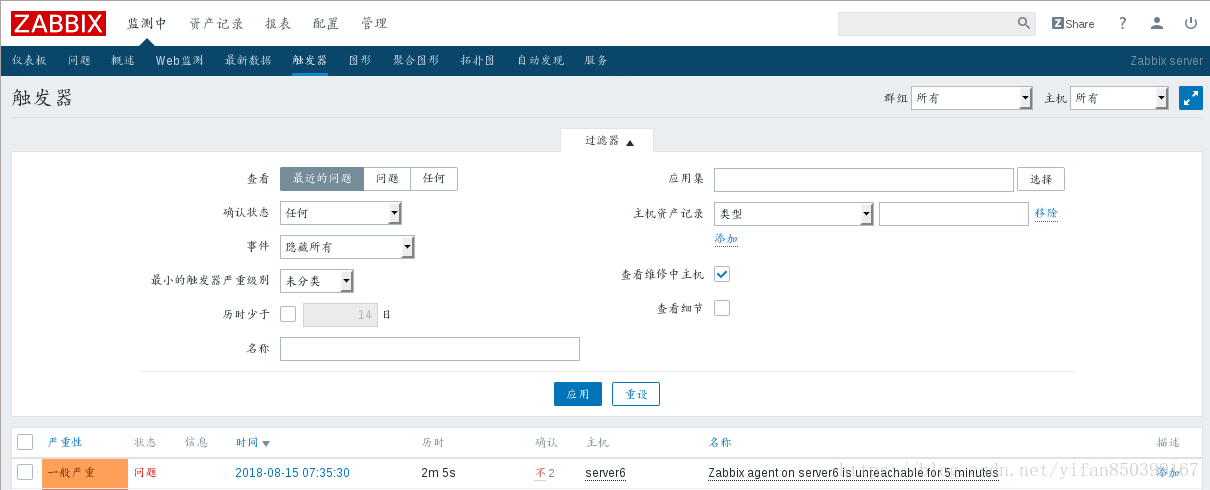Collapse the 过滤器 filter tab
Image resolution: width=1210 pixels, height=490 pixels.
[x=609, y=141]
